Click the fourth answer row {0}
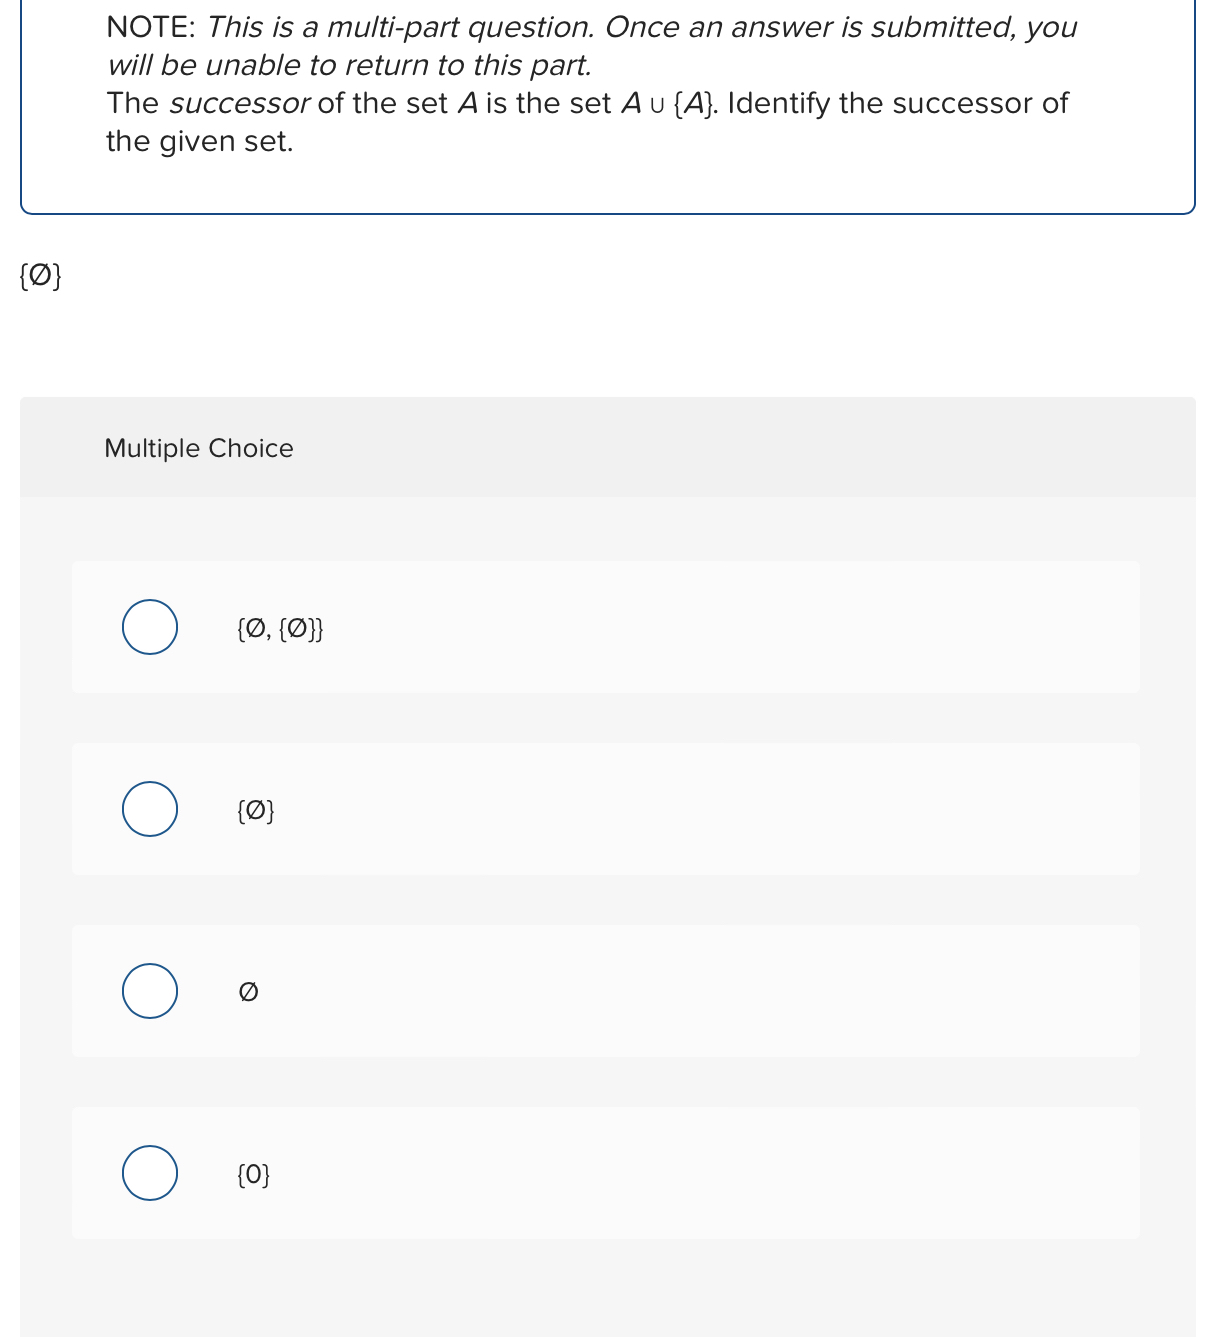Viewport: 1210px width, 1337px height. point(605,1173)
